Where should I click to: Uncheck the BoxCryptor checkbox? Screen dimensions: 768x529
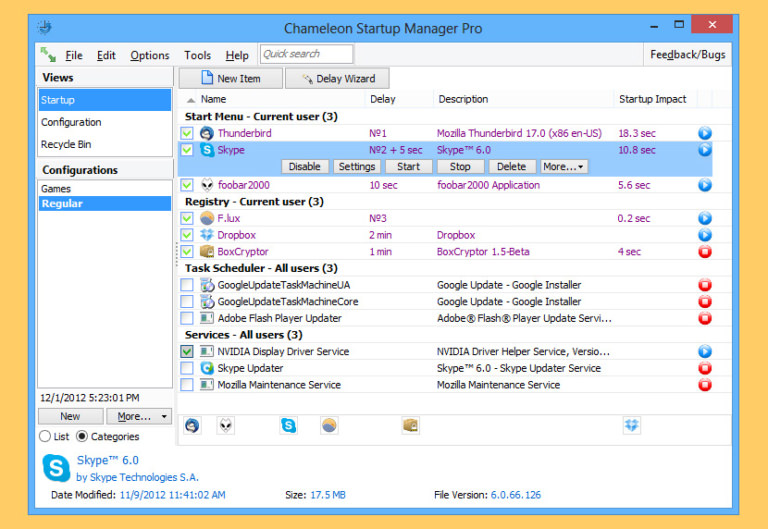[x=187, y=252]
